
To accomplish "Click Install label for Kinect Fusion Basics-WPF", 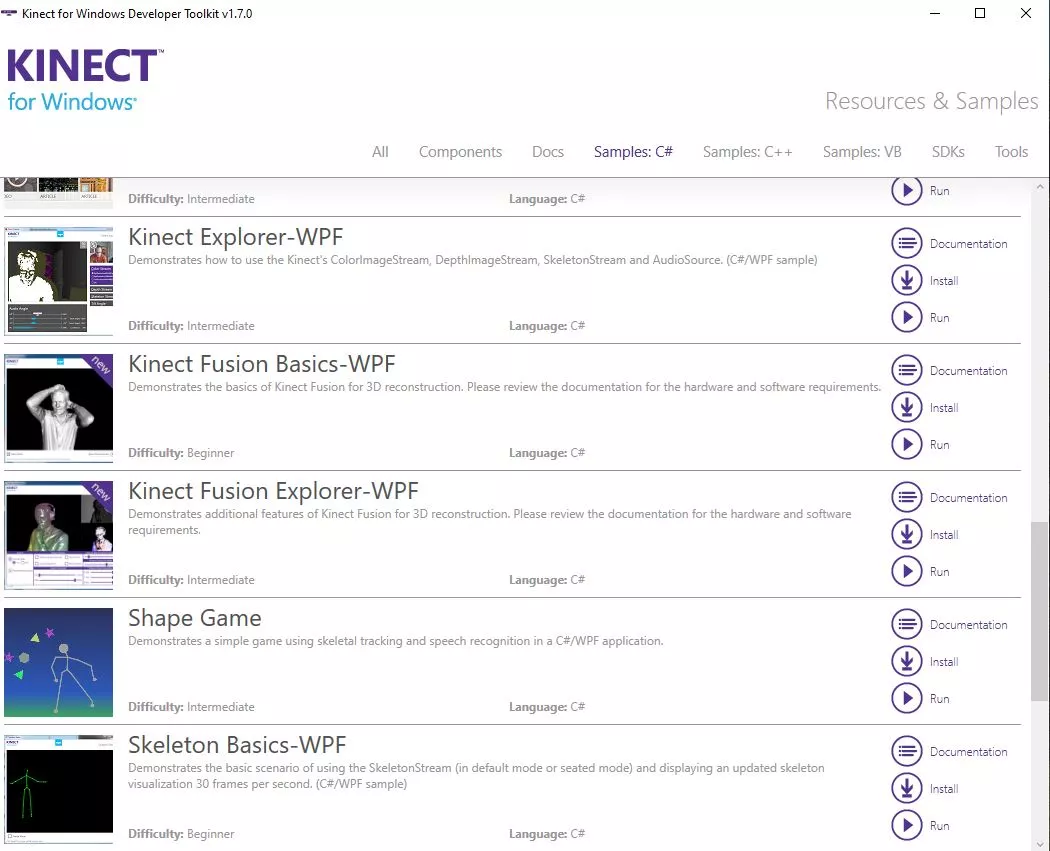I will click(x=944, y=408).
